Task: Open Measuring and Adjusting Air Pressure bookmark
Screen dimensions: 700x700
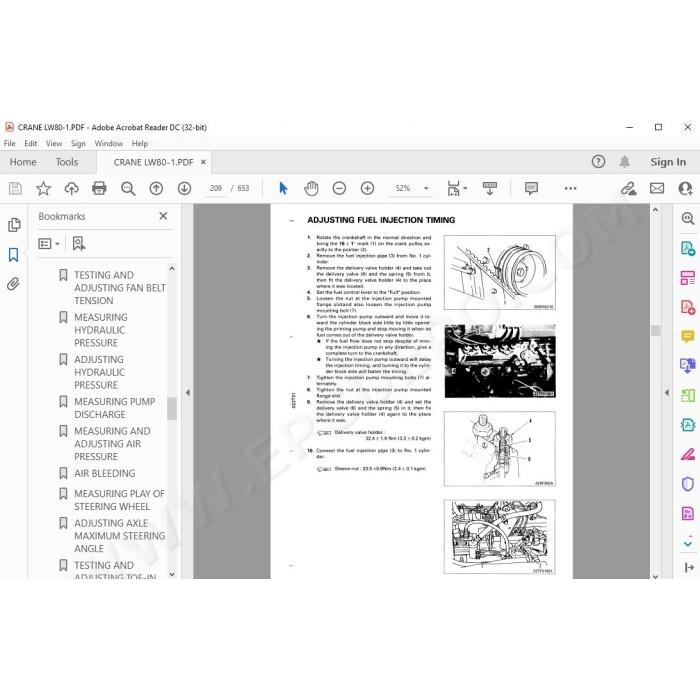Action: [x=112, y=444]
